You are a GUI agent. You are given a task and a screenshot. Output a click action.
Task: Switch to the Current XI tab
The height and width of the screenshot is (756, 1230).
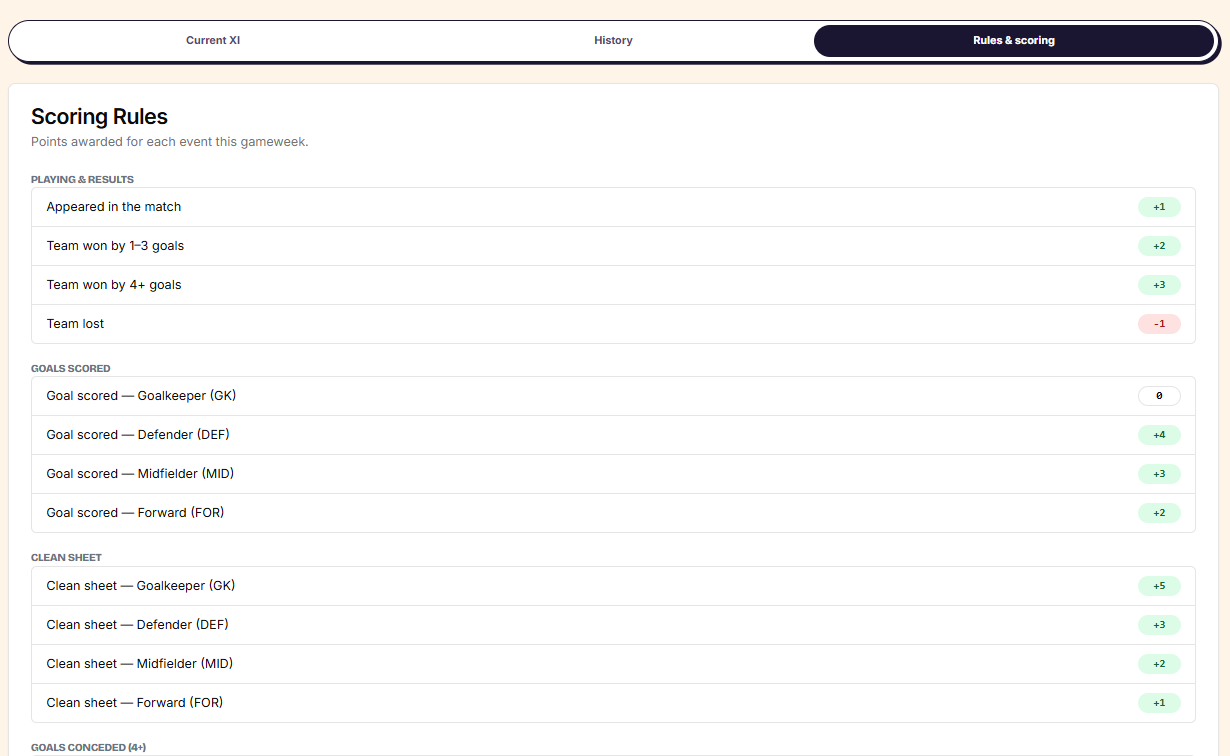click(x=213, y=41)
